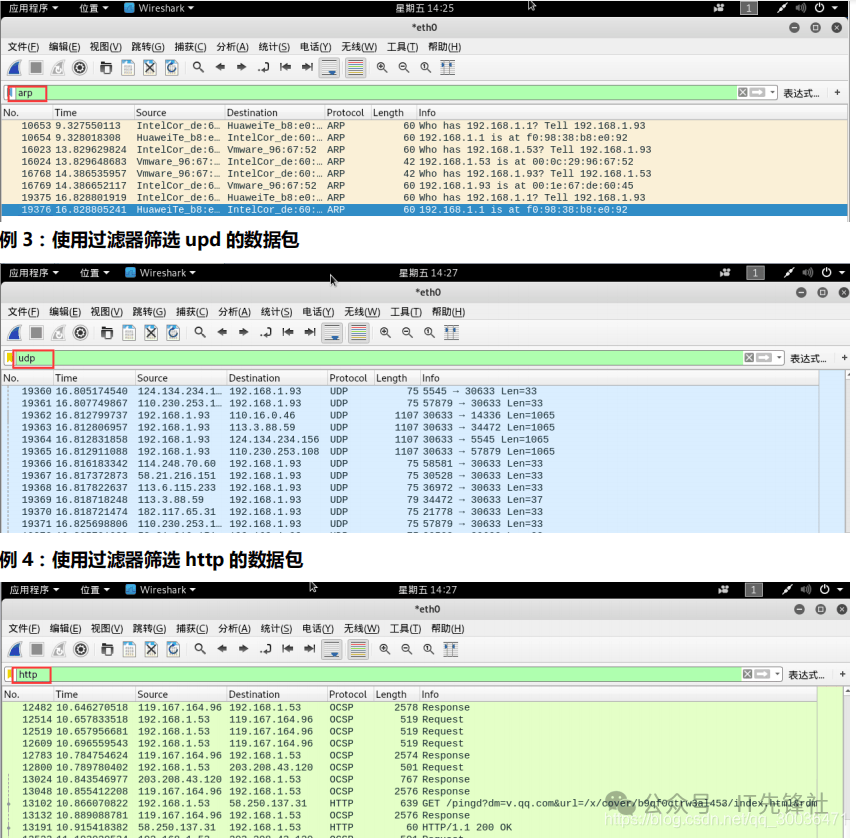Open the 统计(S) menu in the arp window
Image resolution: width=856 pixels, height=838 pixels.
click(274, 47)
